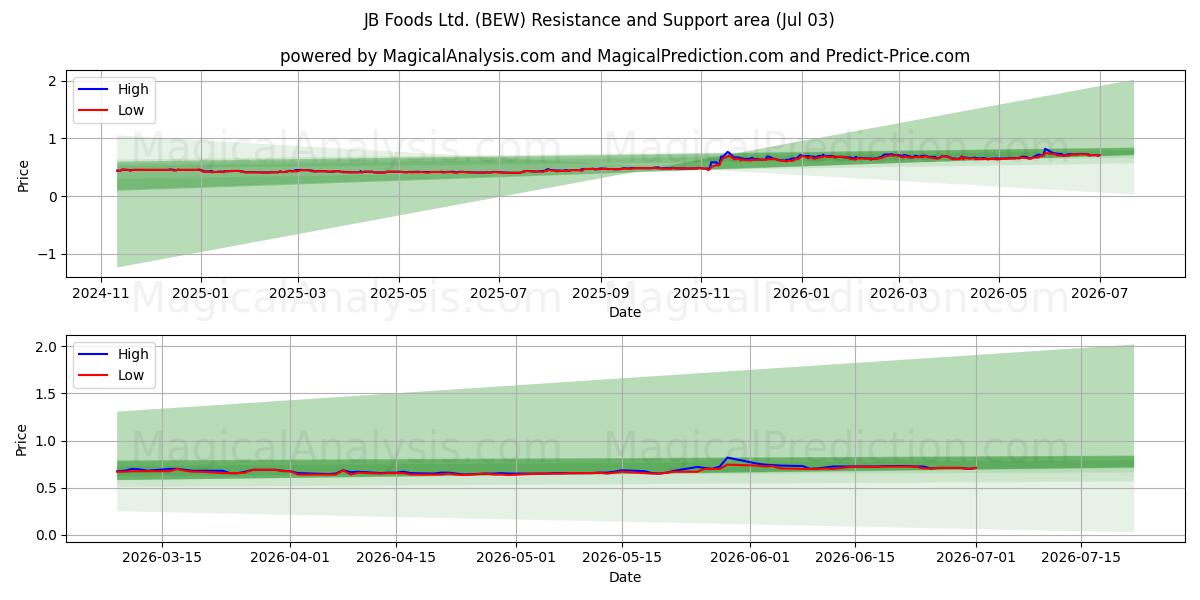Click the '2026-01' date tick label
The height and width of the screenshot is (600, 1200).
click(801, 293)
